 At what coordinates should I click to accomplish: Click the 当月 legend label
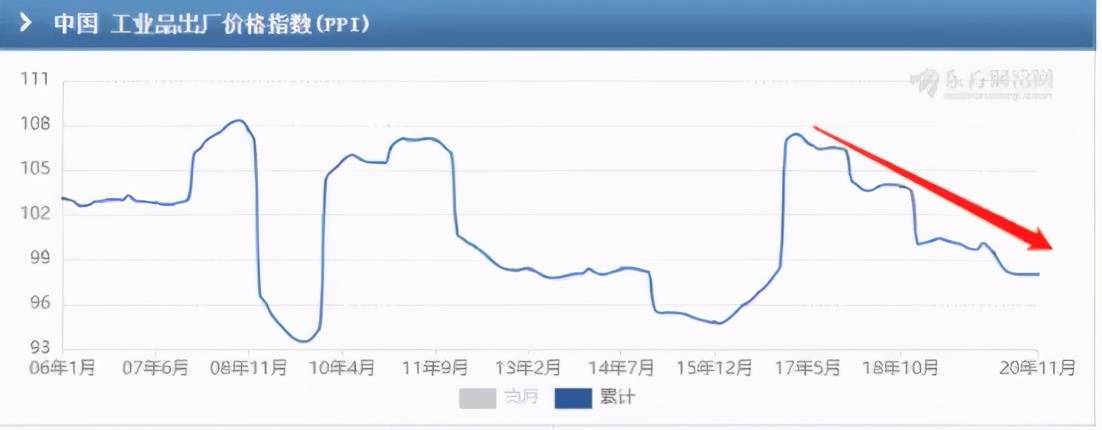point(521,398)
